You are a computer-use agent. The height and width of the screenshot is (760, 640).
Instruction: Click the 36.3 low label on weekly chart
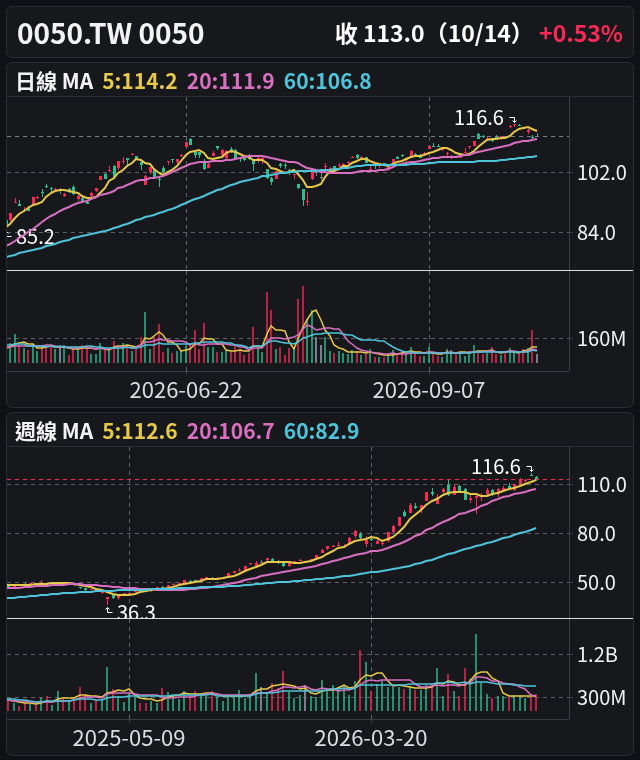136,612
